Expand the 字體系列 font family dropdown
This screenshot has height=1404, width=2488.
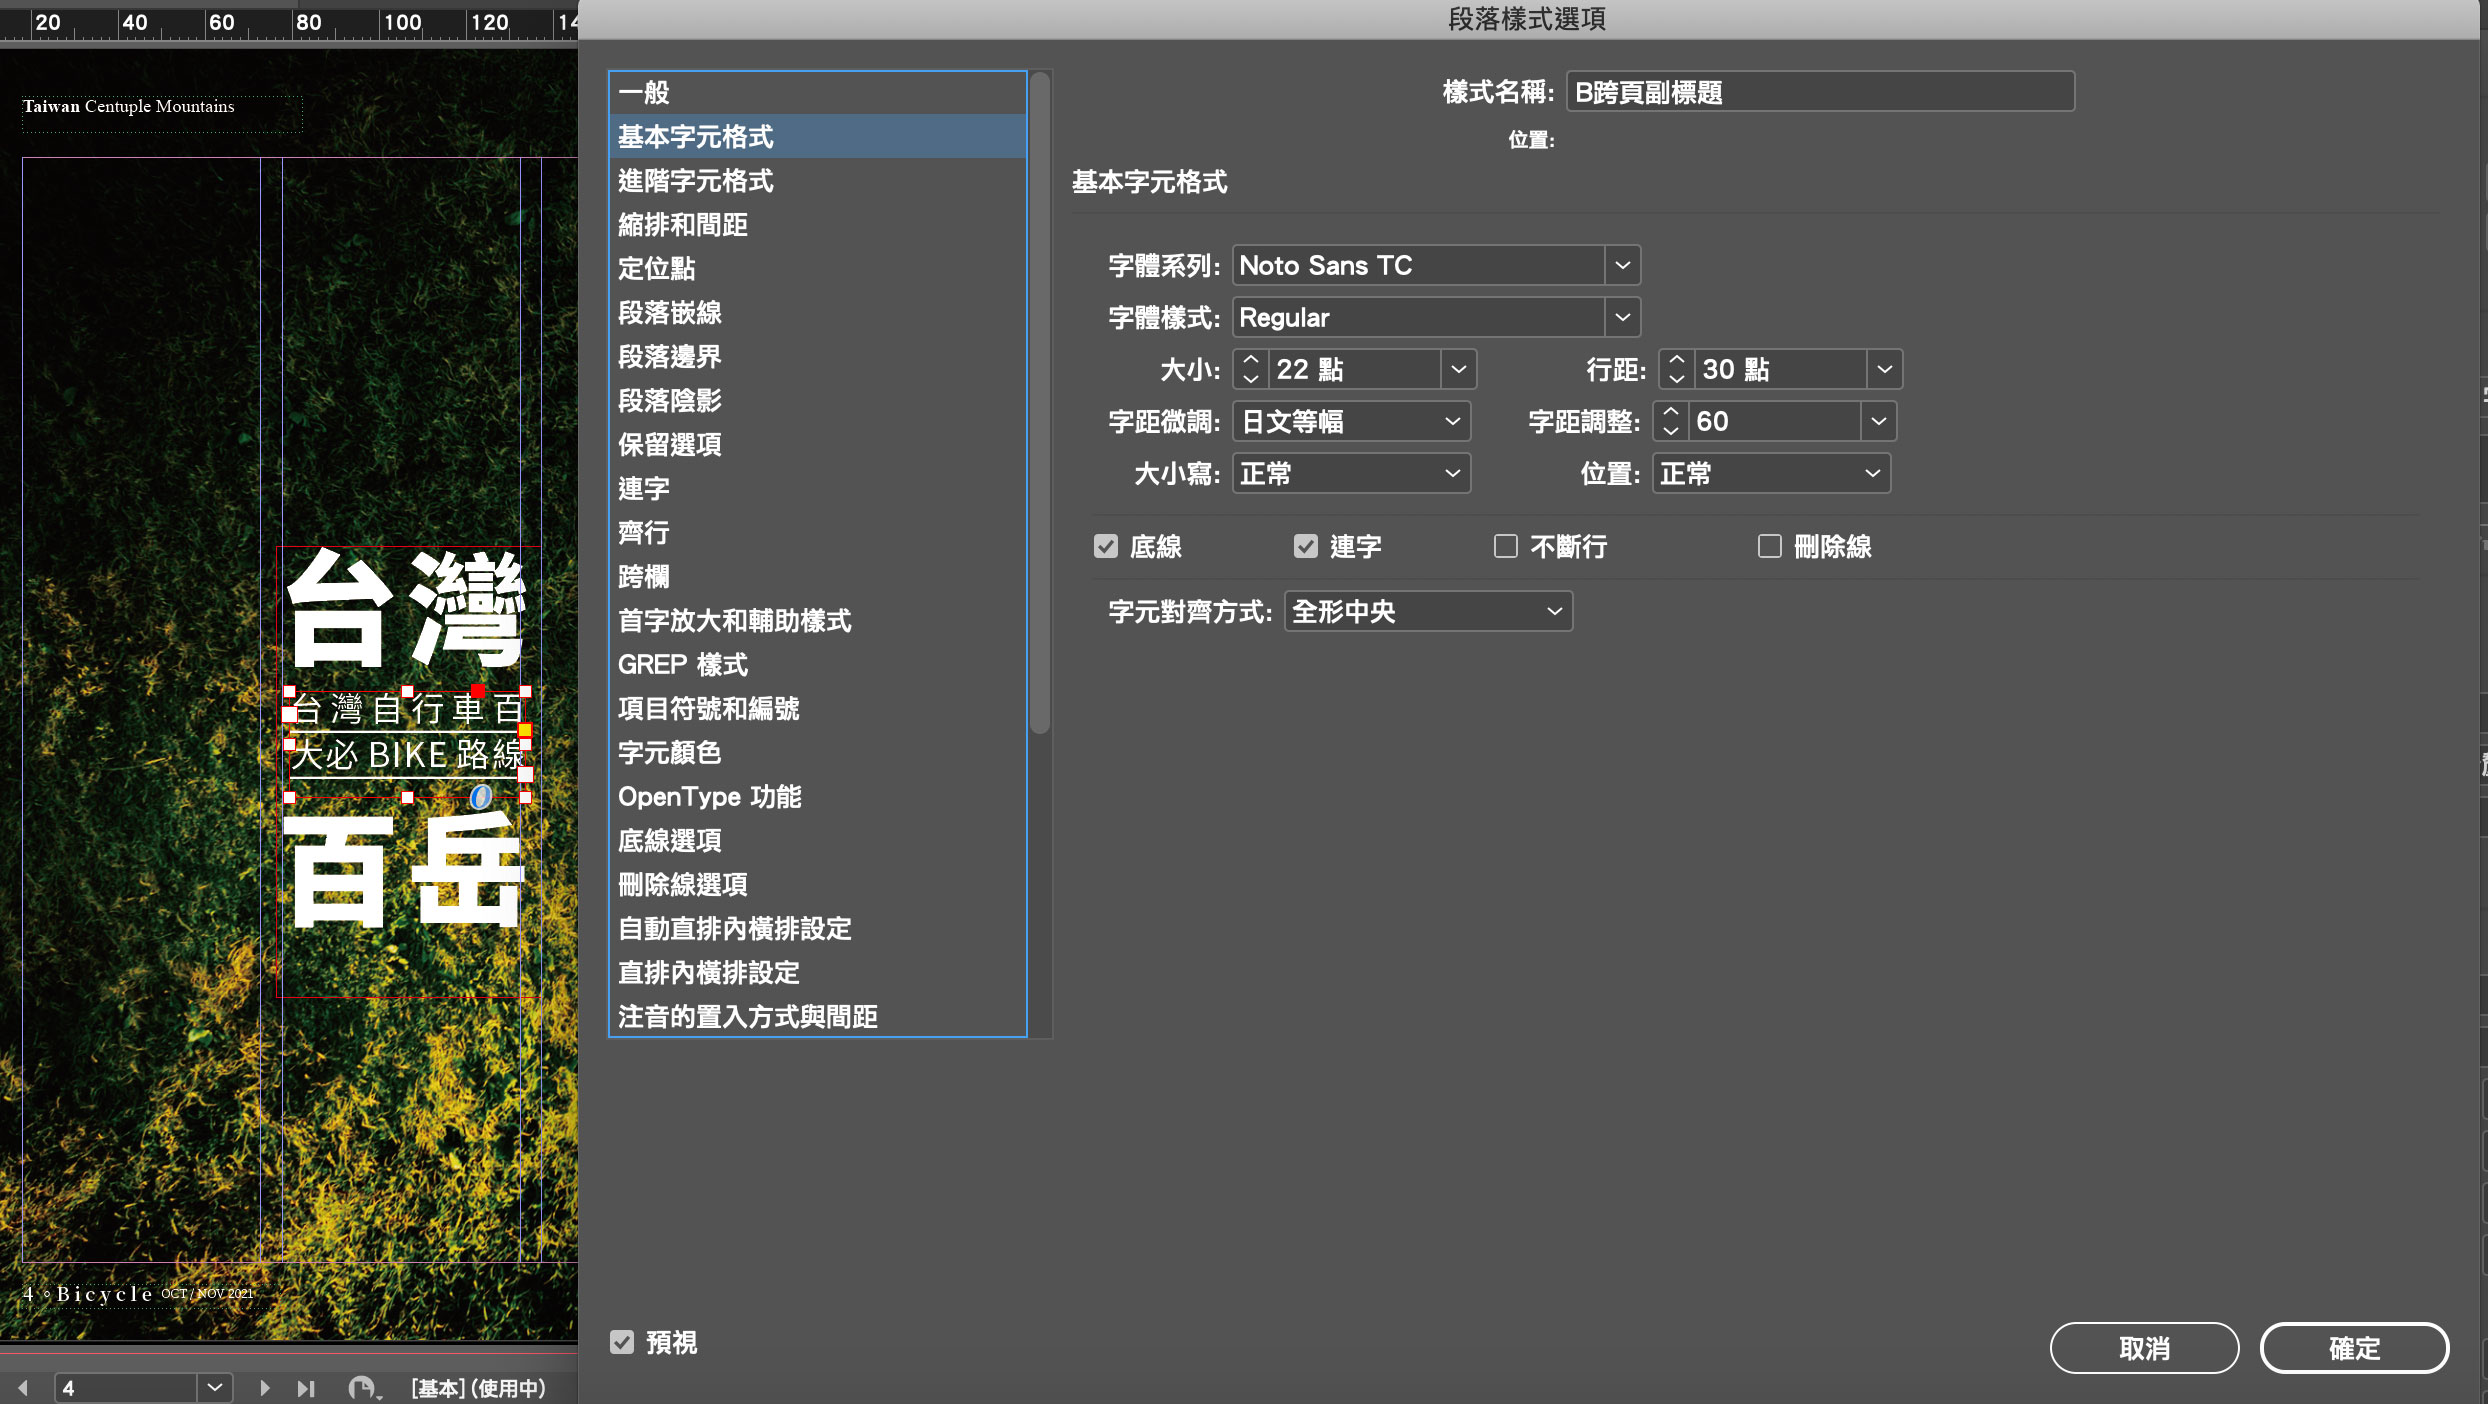tap(1622, 265)
